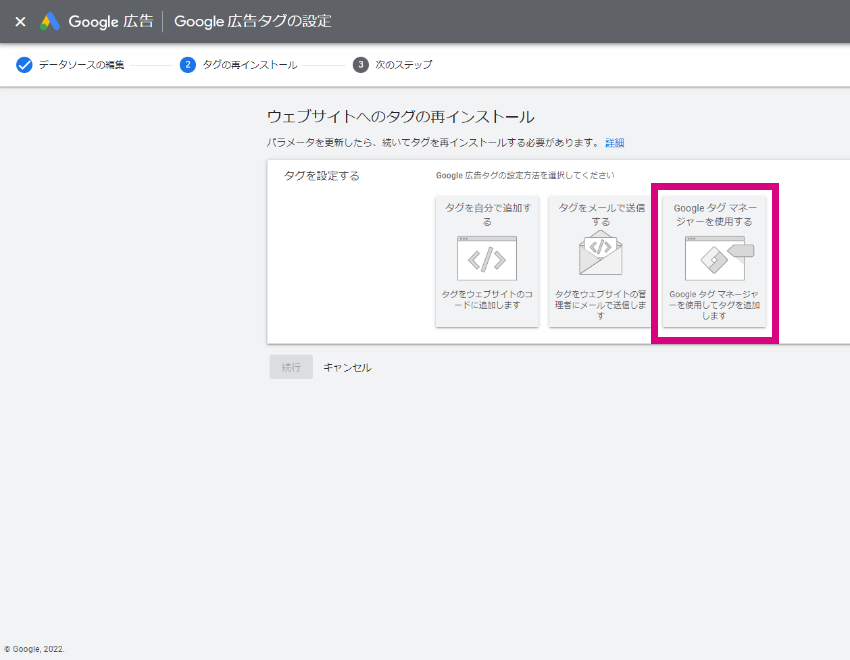This screenshot has width=850, height=660.
Task: Choose Google タグ マネージャーを使用する card title
Action: [714, 215]
